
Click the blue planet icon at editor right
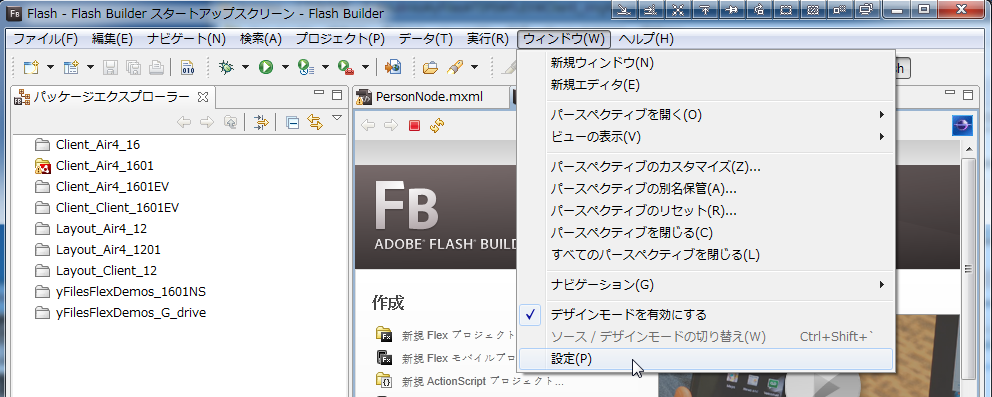tap(962, 126)
